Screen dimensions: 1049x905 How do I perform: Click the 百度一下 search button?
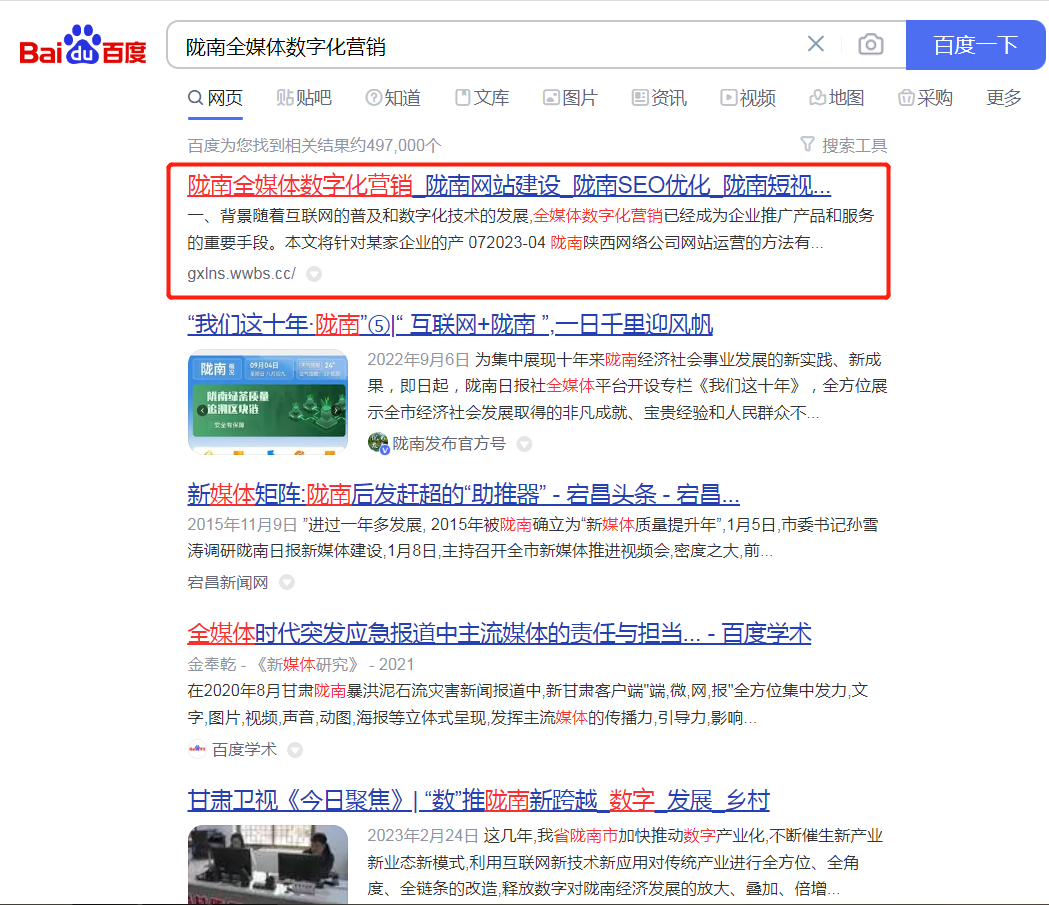[x=975, y=45]
